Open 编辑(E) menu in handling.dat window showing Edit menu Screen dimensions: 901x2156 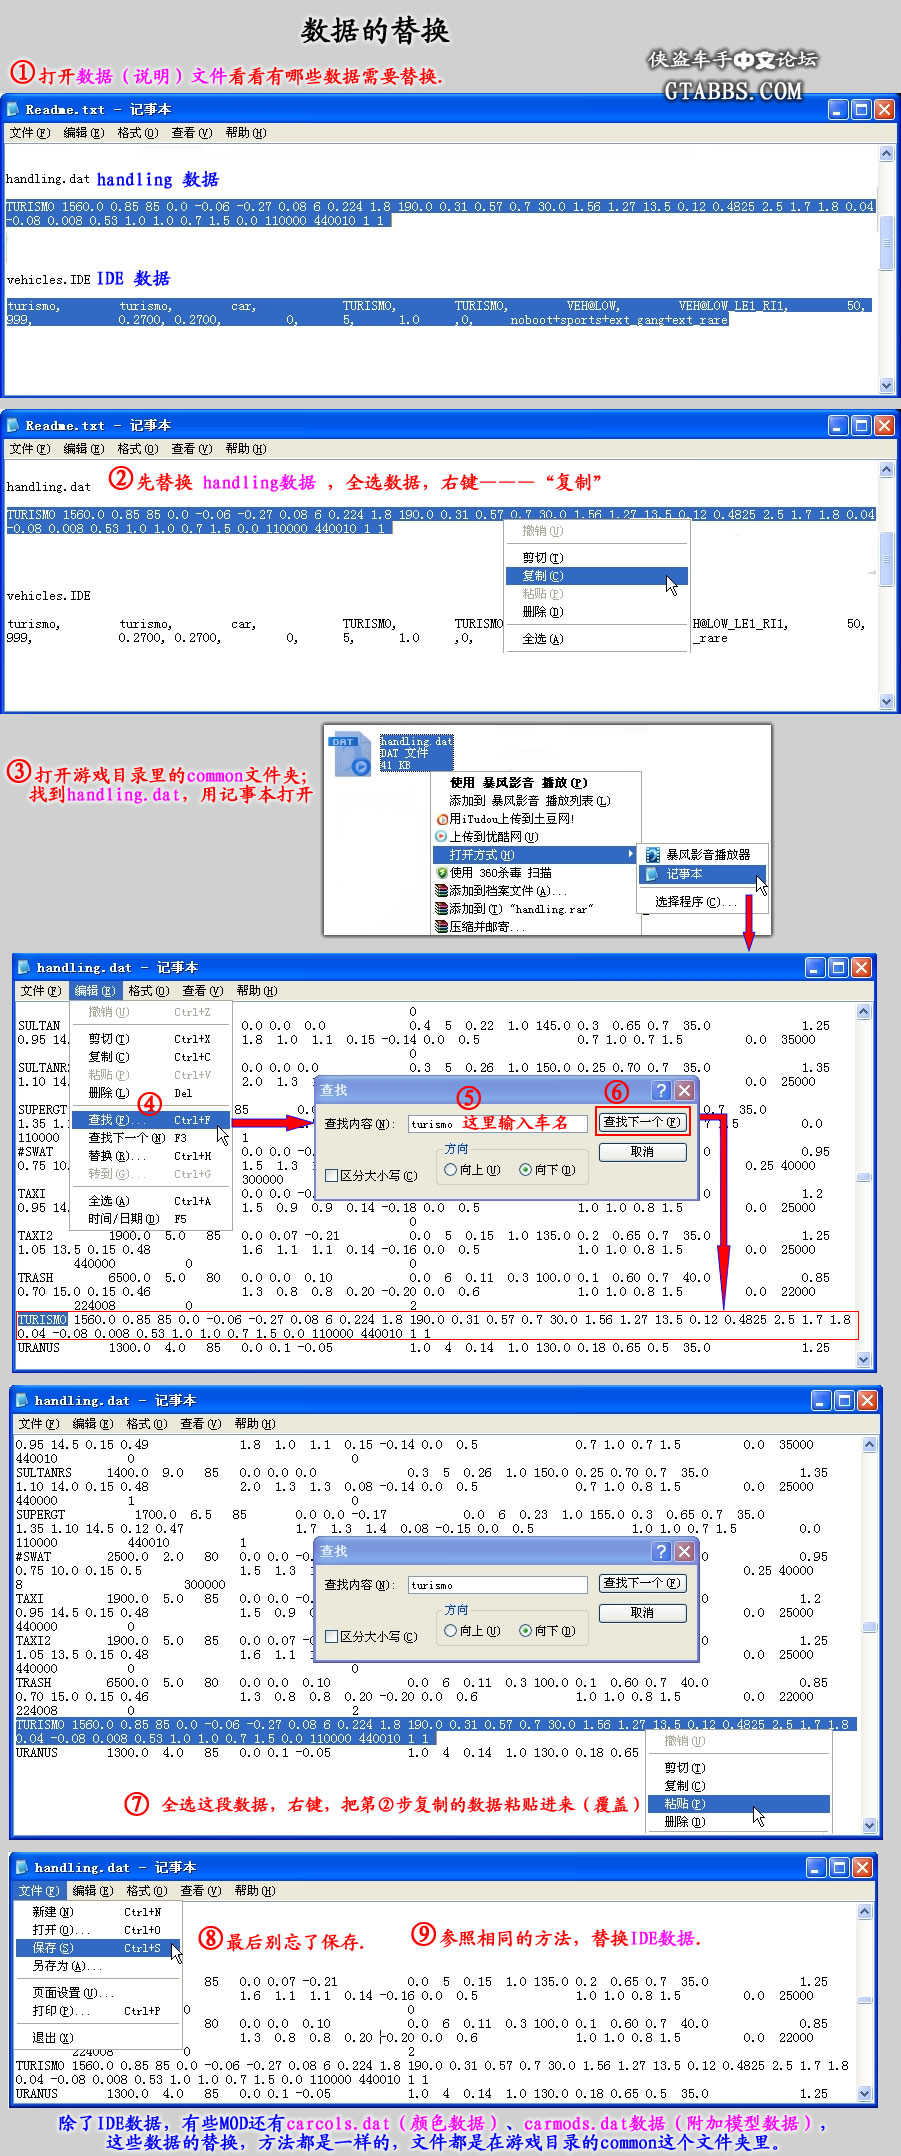point(94,991)
